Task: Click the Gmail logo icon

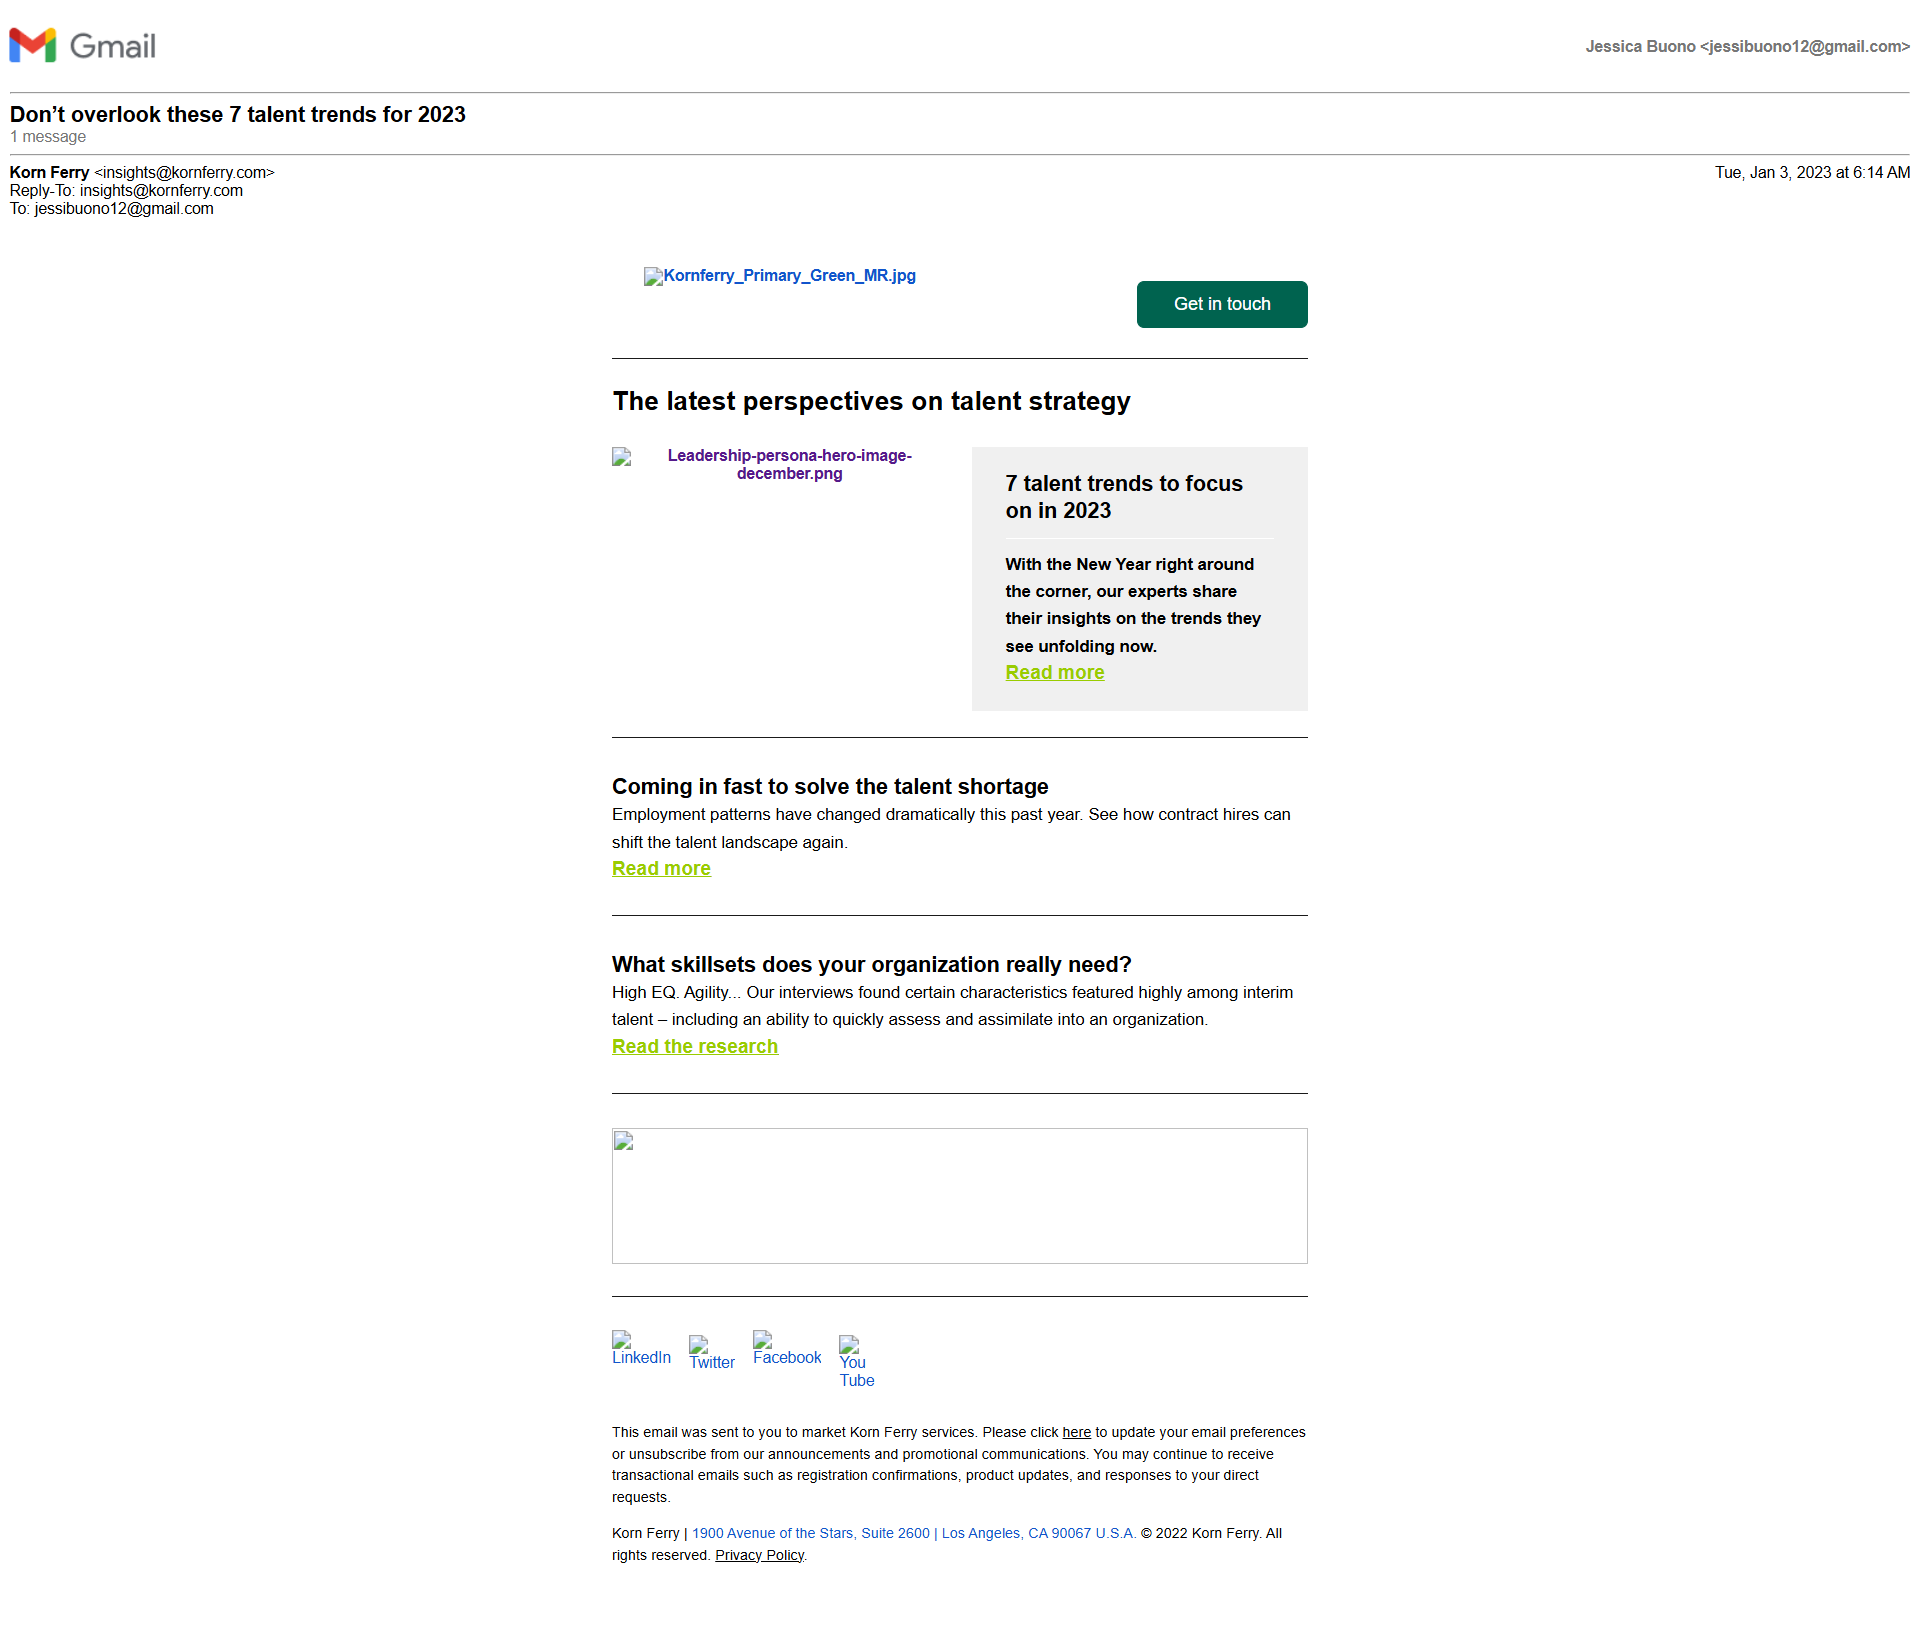Action: (33, 46)
